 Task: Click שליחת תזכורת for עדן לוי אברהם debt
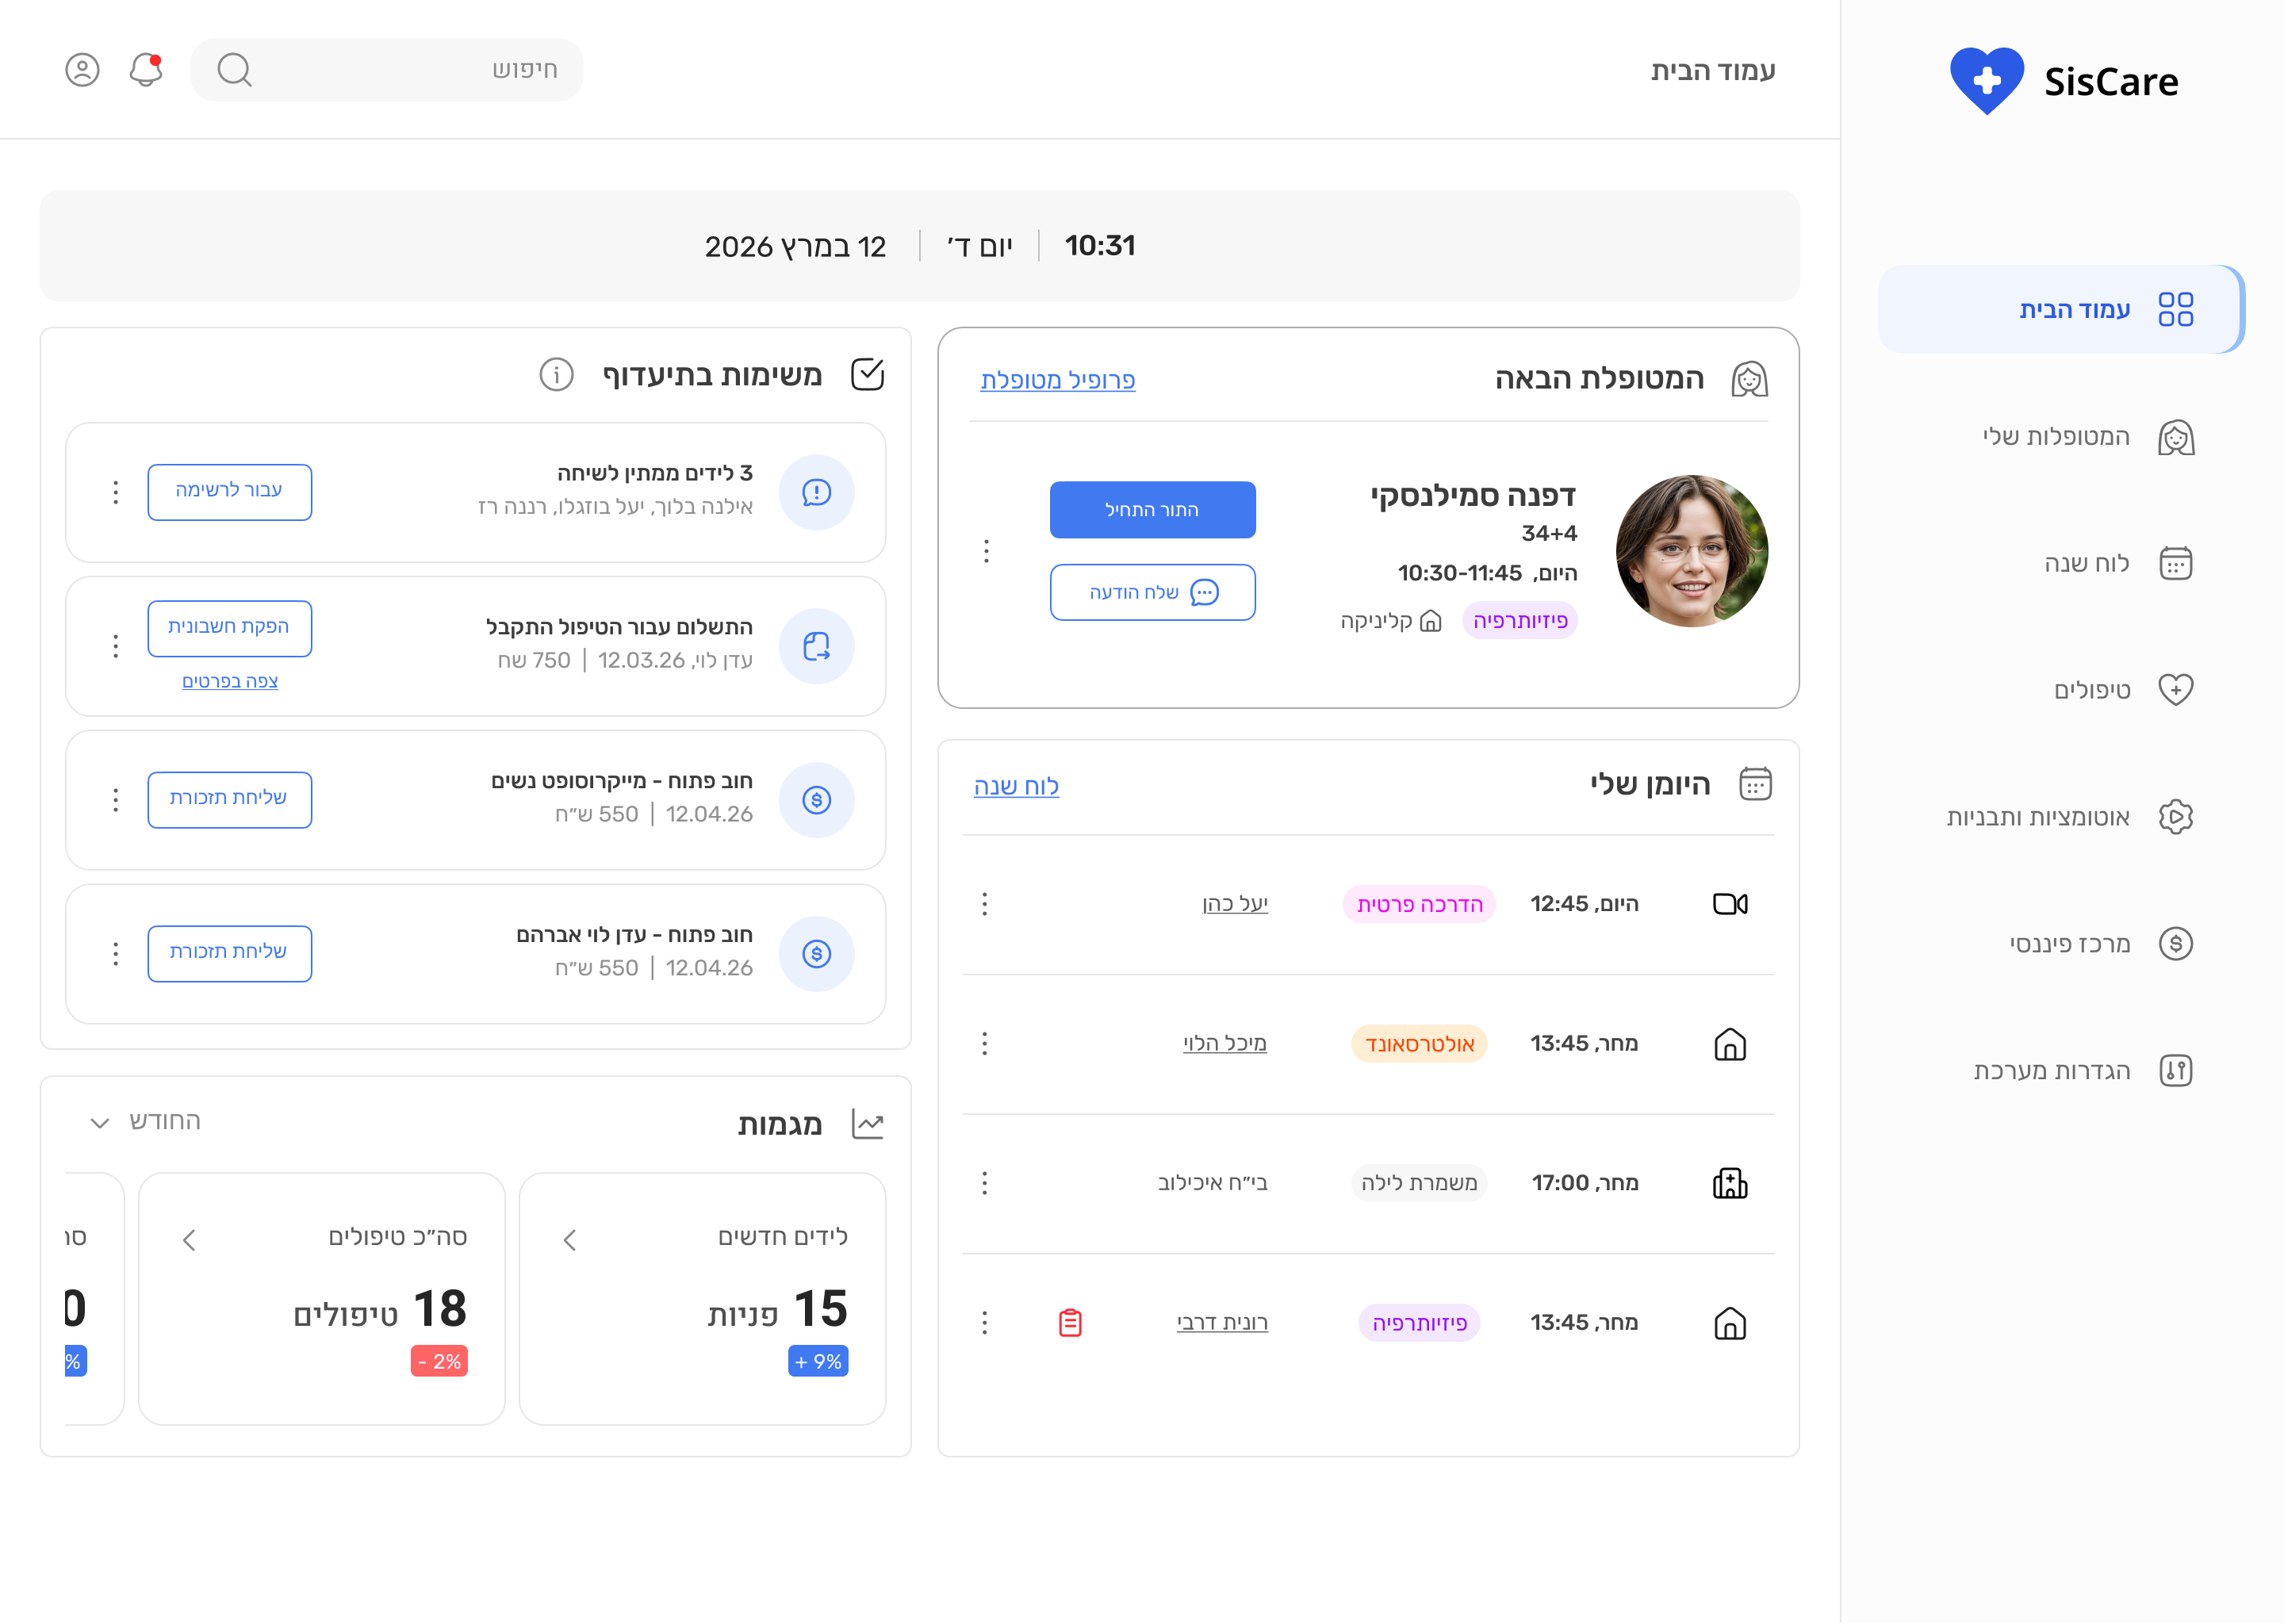point(230,954)
